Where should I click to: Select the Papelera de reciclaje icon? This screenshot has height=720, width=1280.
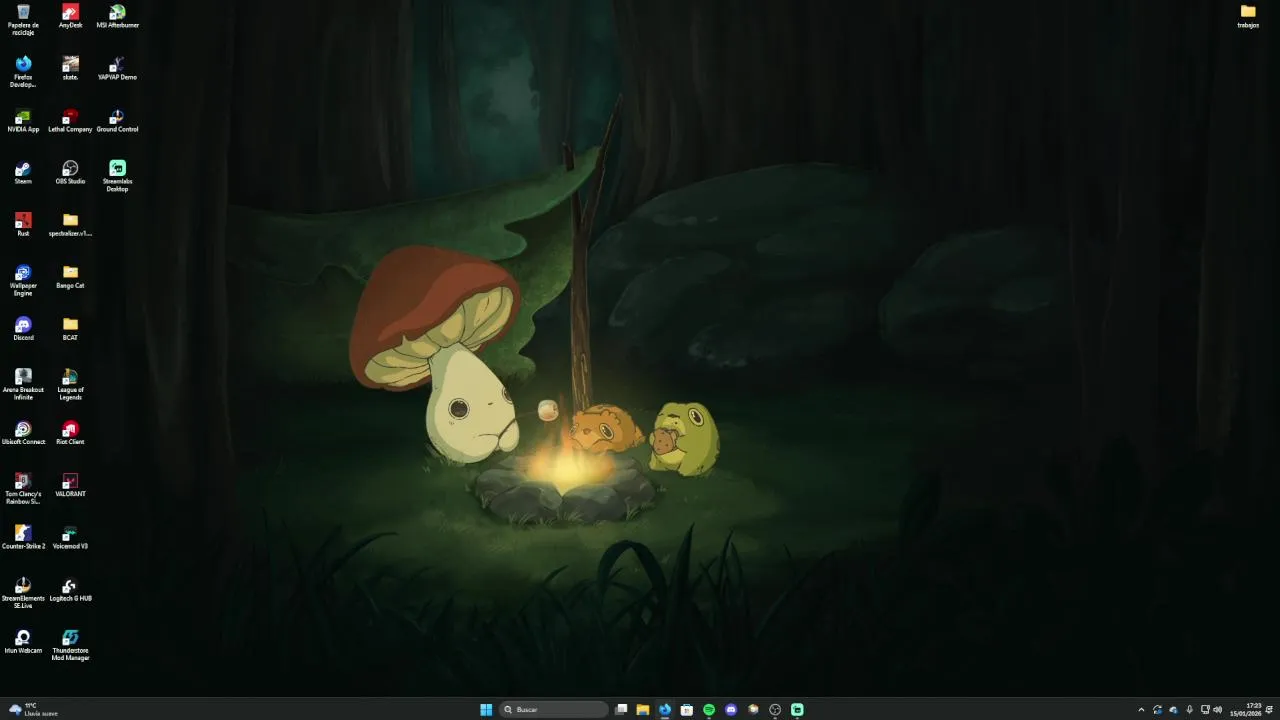click(x=23, y=19)
